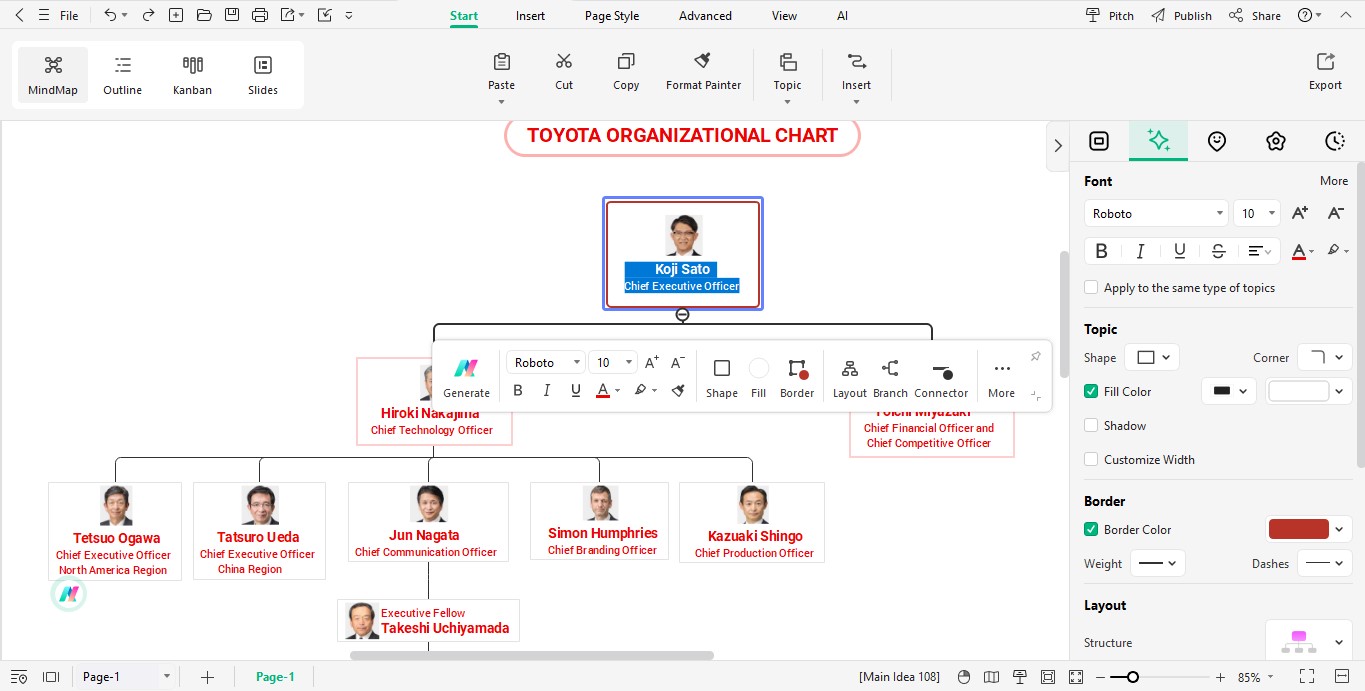1365x691 pixels.
Task: Increase font size in side panel
Action: pos(1300,213)
